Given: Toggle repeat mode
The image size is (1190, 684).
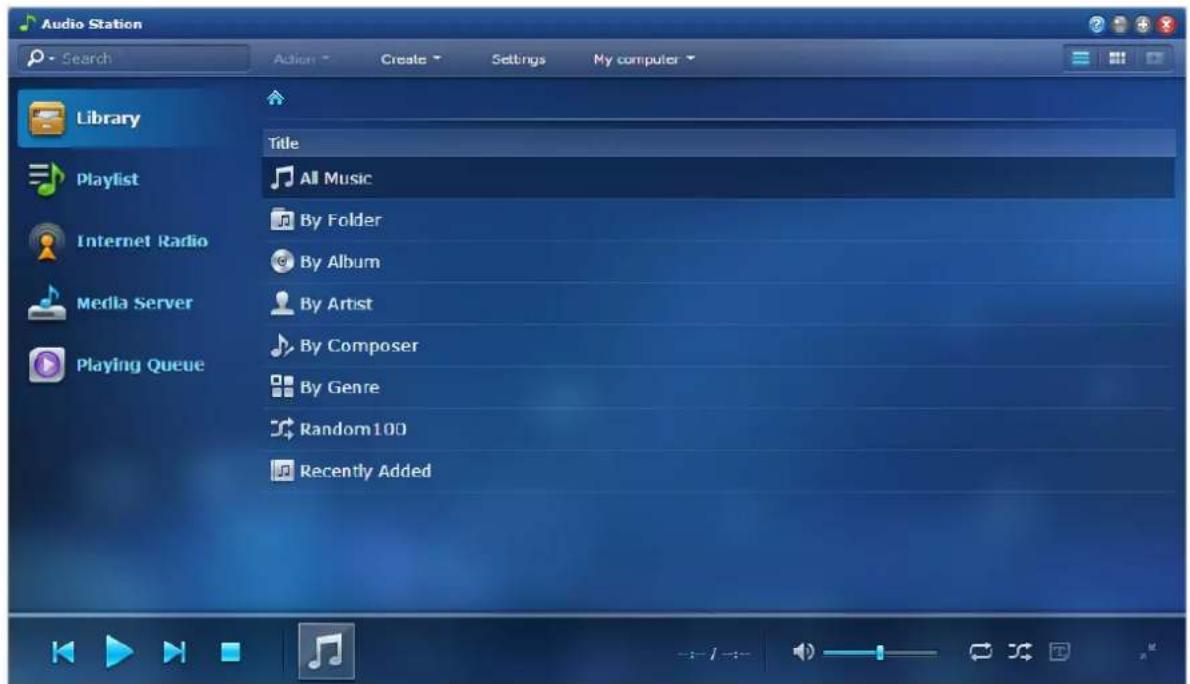Looking at the screenshot, I should tap(981, 651).
